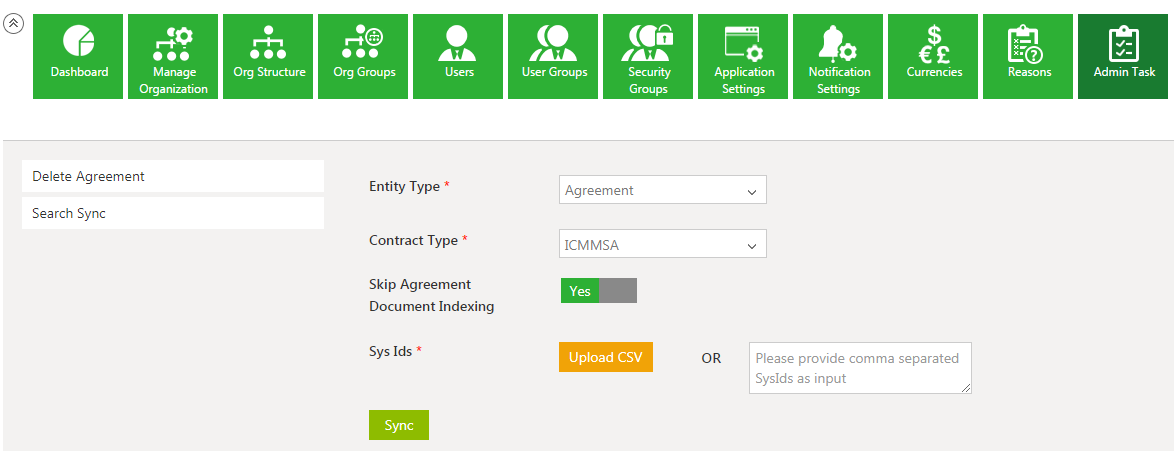Open the Users tile
This screenshot has width=1174, height=451.
point(459,56)
